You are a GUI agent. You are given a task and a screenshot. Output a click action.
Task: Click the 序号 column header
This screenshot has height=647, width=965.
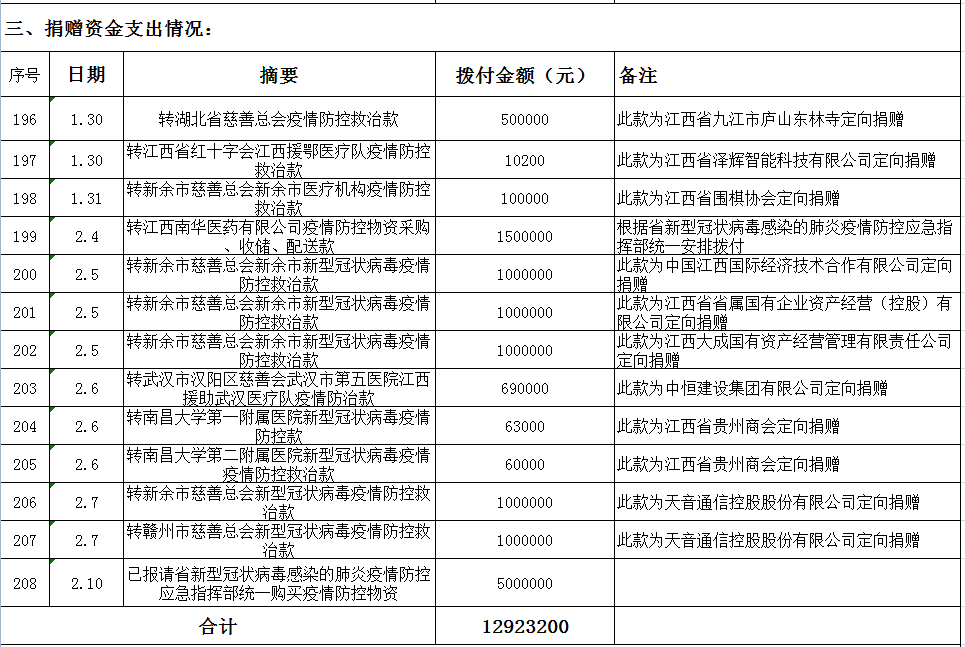click(x=25, y=75)
